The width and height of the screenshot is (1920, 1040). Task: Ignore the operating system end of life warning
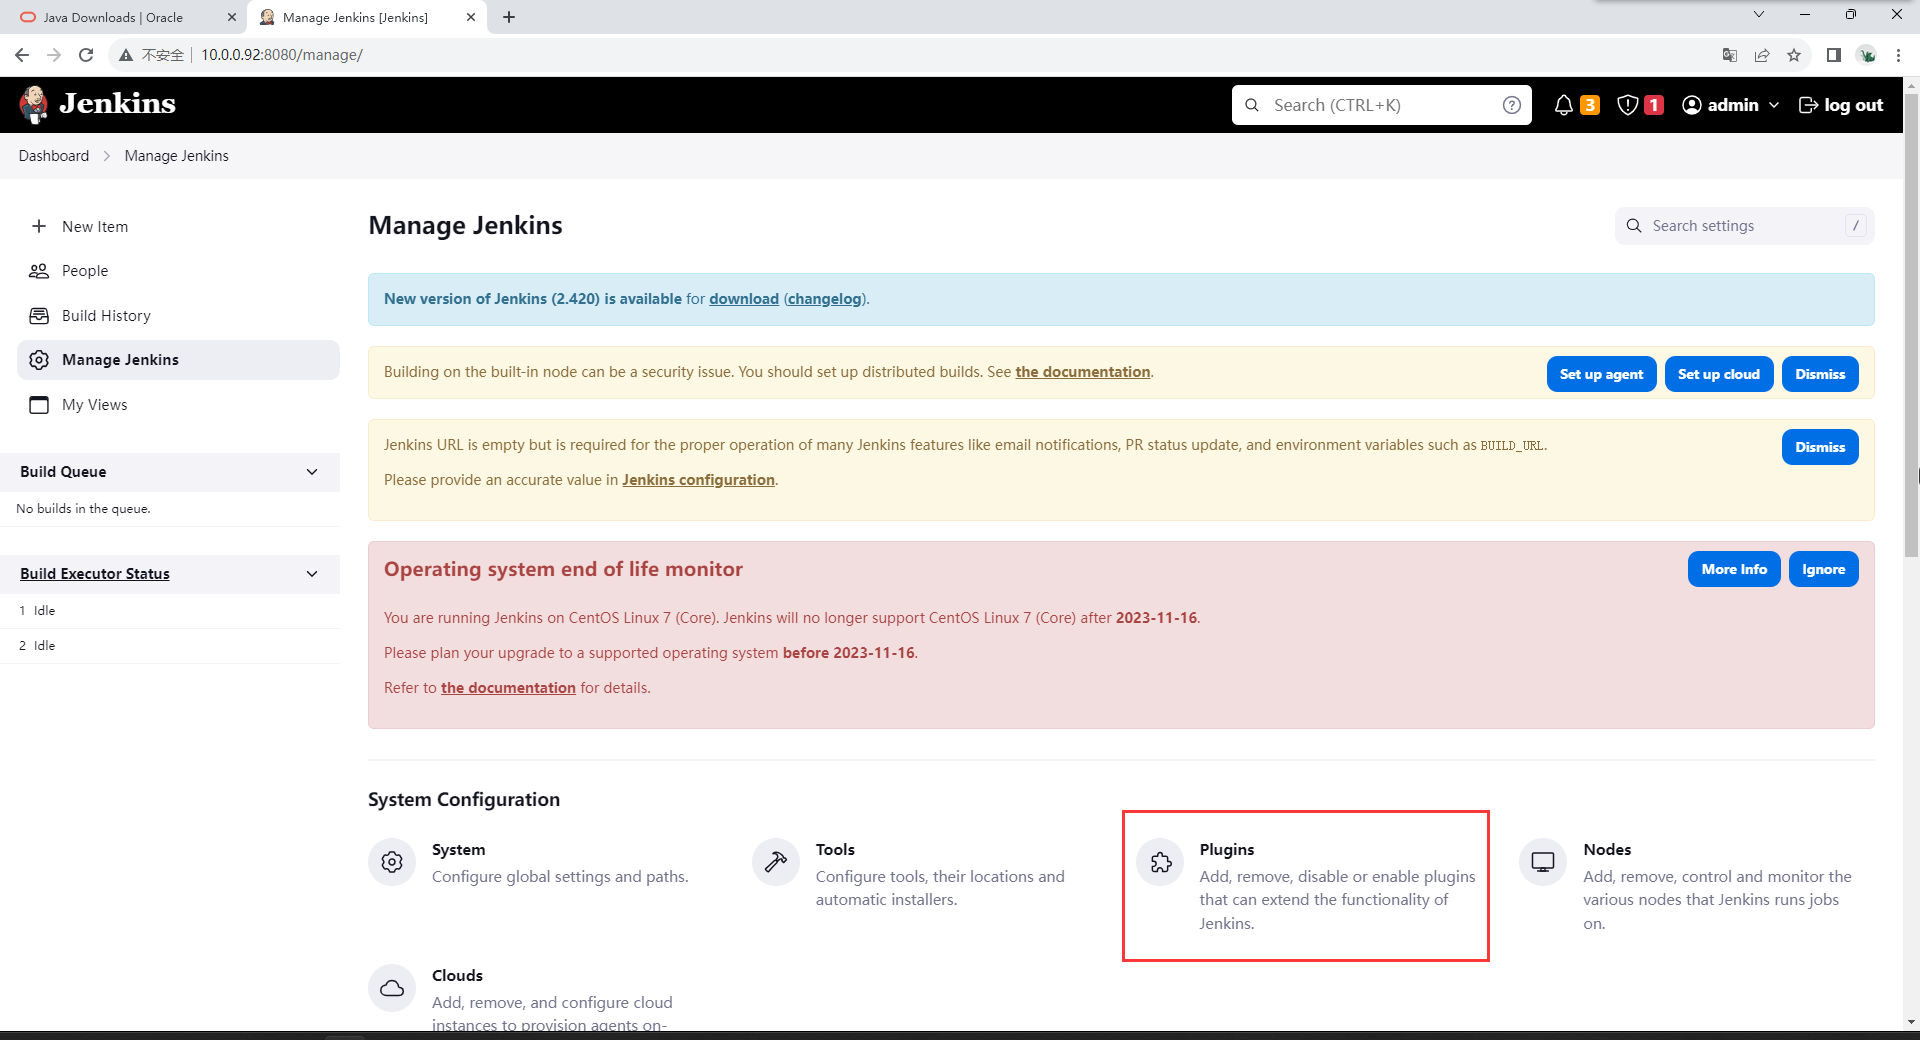click(1823, 569)
